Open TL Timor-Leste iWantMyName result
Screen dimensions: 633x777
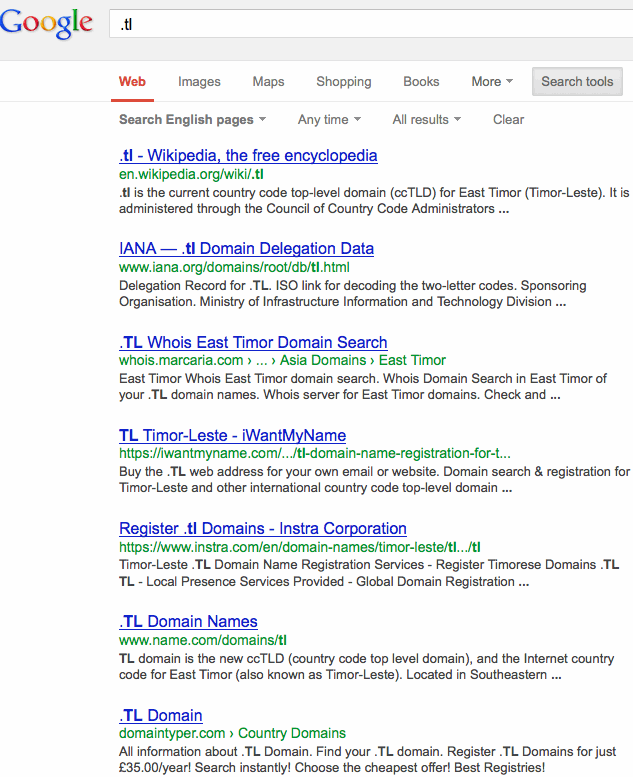click(x=232, y=436)
